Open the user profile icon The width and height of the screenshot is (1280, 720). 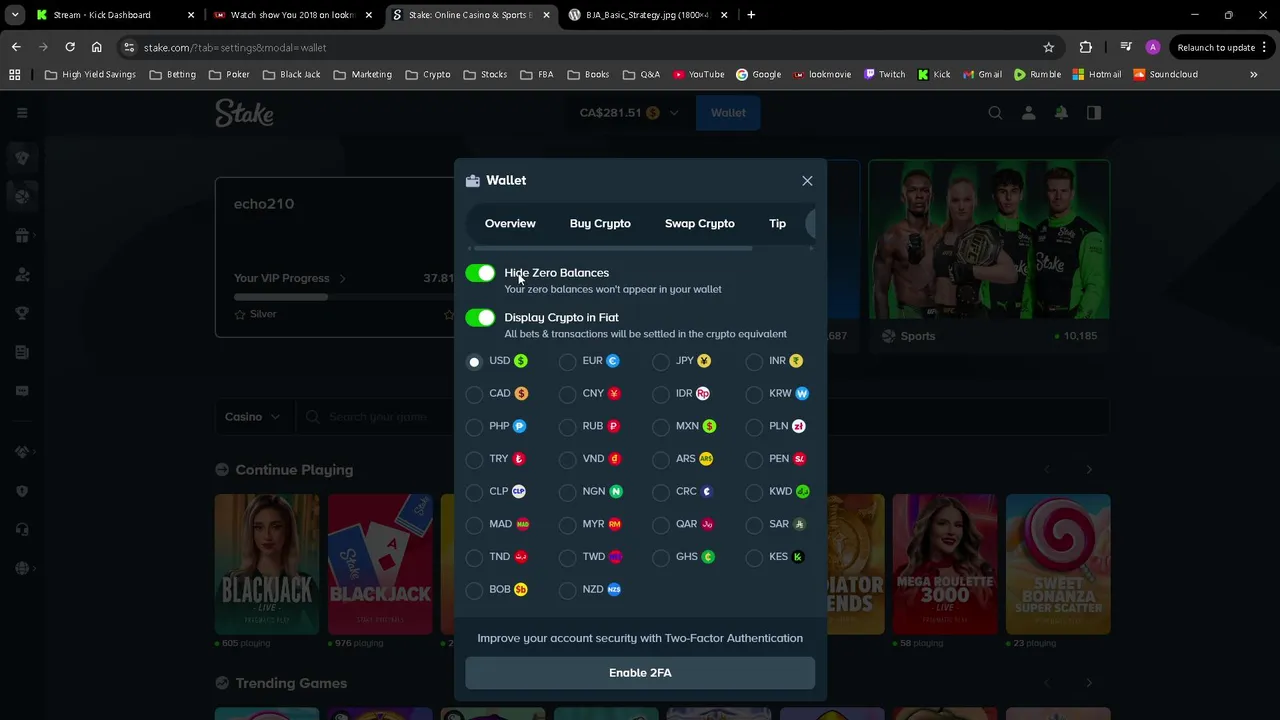pos(1028,113)
